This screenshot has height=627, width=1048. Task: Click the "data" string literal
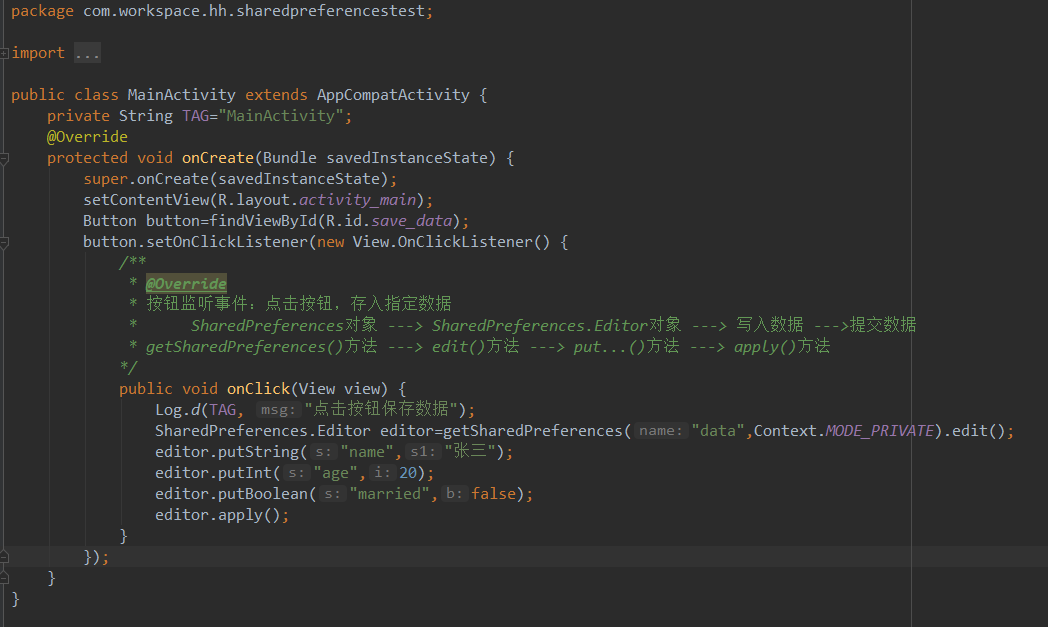[x=718, y=431]
